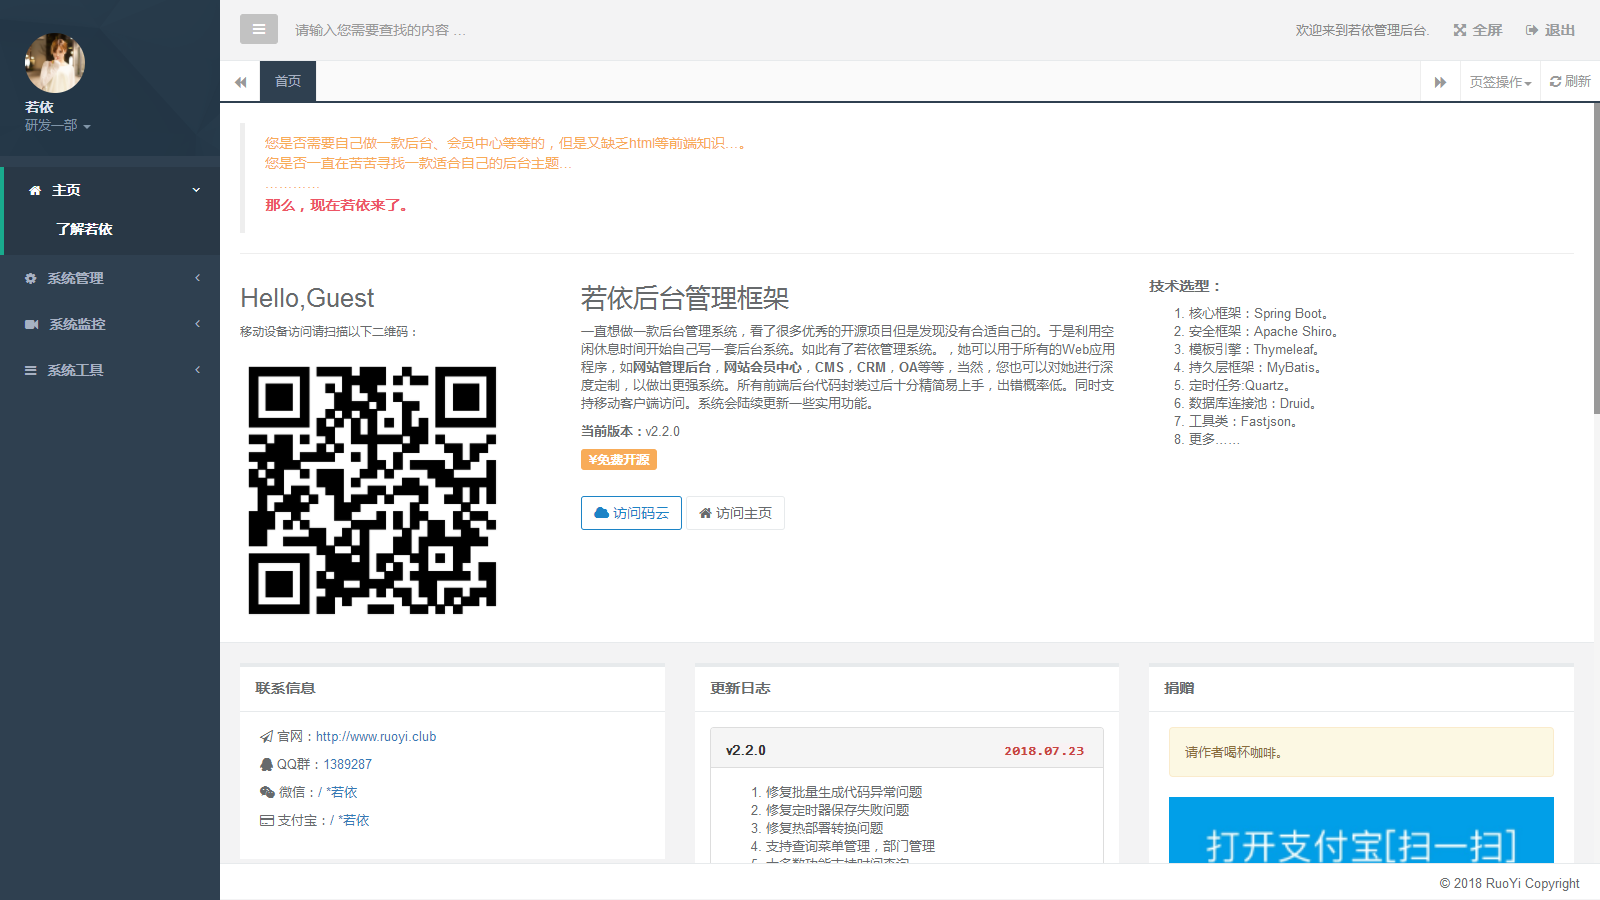1600x900 pixels.
Task: Open the 页签操作 dropdown
Action: (1500, 82)
